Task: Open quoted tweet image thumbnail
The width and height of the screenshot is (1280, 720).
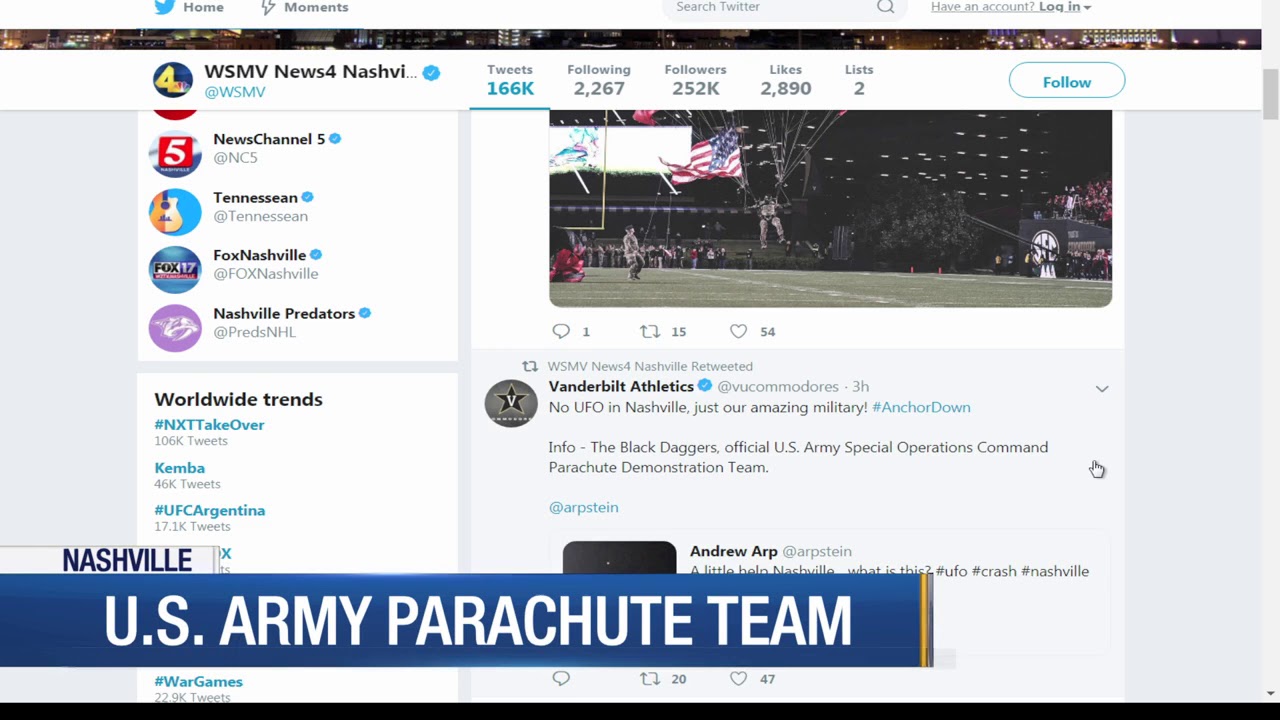Action: [619, 558]
